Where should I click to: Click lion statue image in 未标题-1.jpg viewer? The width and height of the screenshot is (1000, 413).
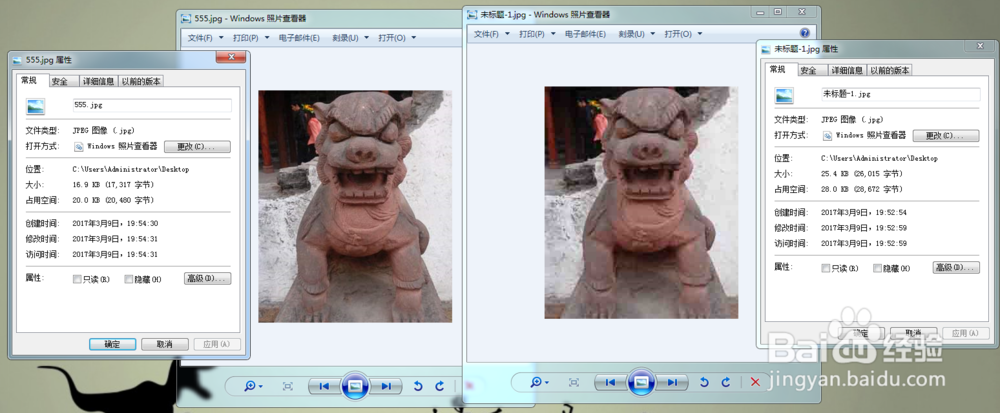[x=642, y=203]
